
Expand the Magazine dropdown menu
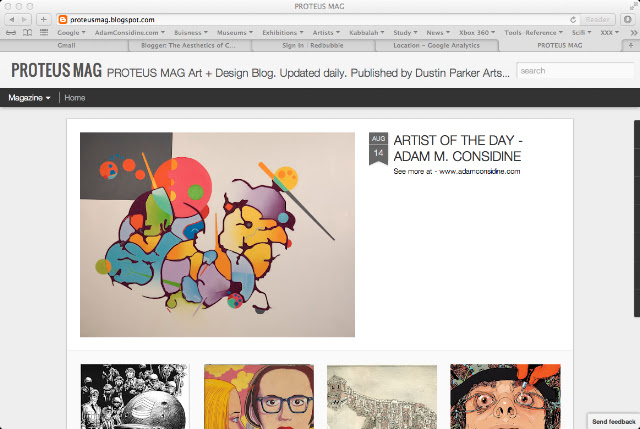[x=29, y=98]
